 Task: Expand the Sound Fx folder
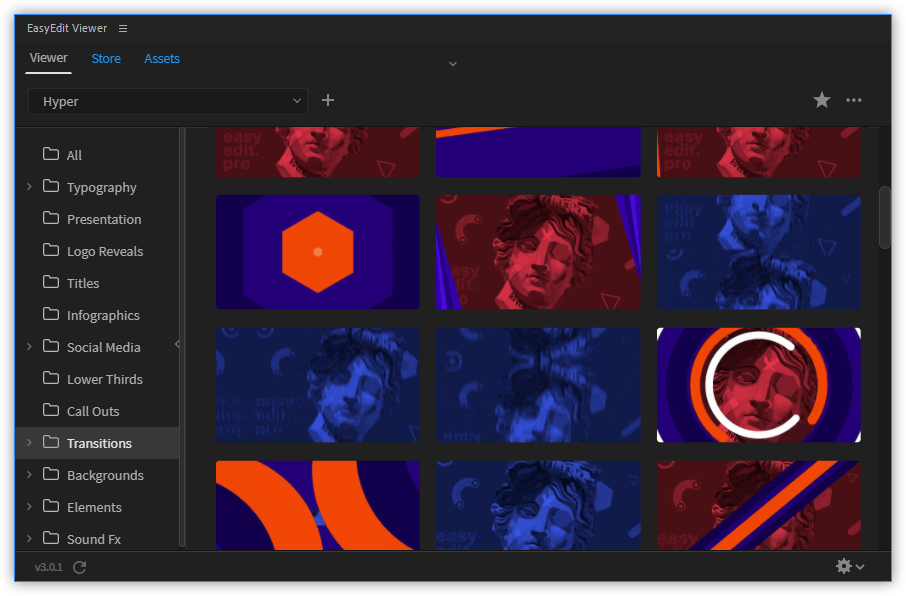[29, 538]
